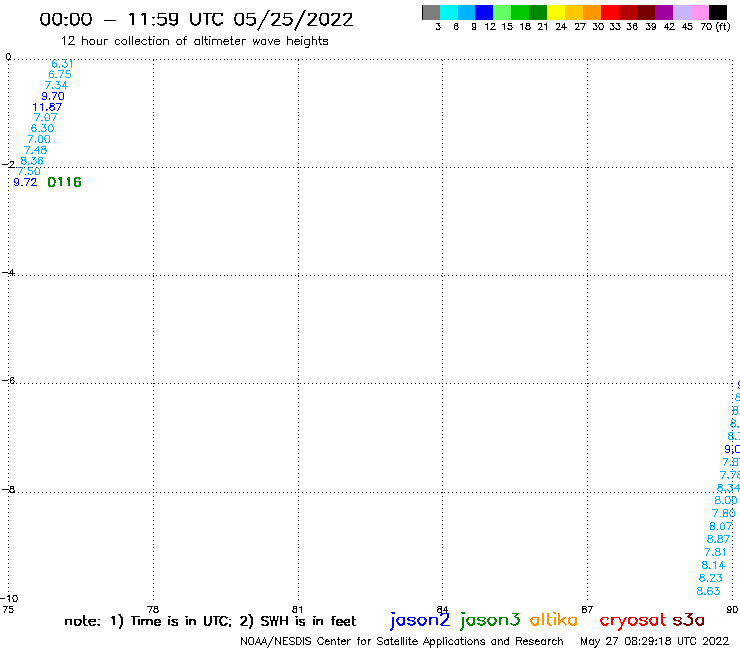
Task: Click the legend scale number 45
Action: click(x=687, y=27)
